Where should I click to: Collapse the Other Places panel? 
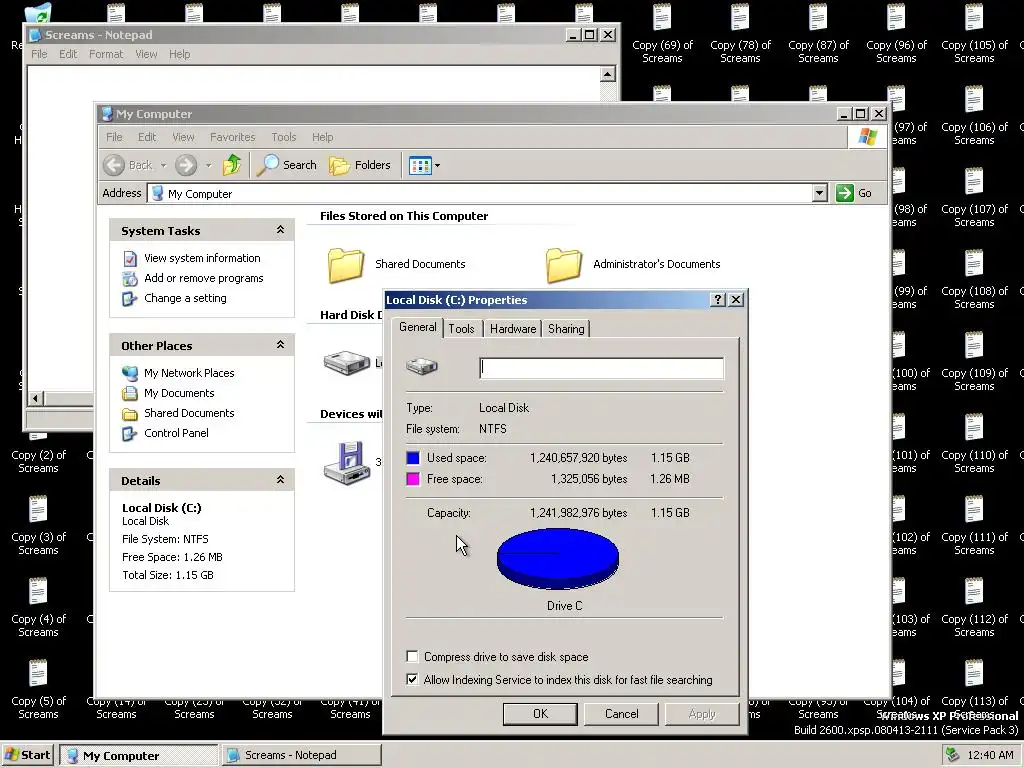point(280,345)
